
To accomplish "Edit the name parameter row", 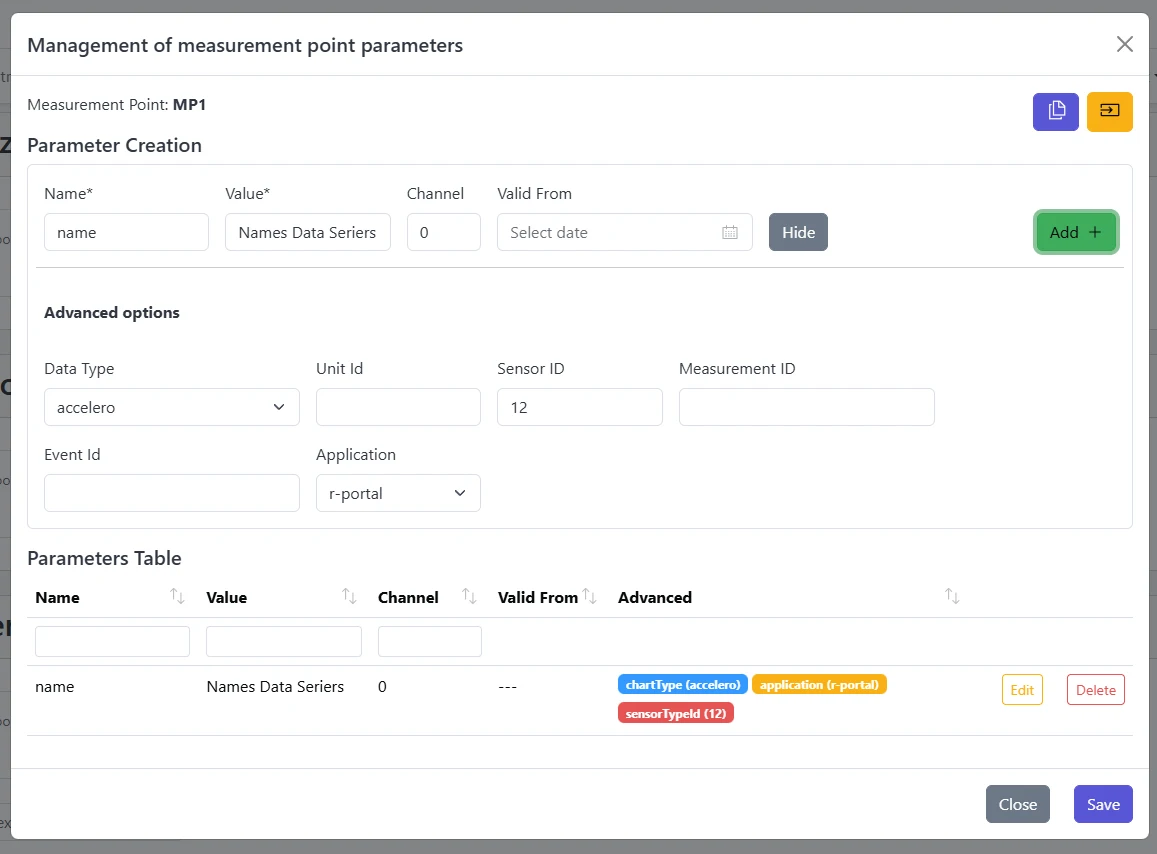I will coord(1022,689).
